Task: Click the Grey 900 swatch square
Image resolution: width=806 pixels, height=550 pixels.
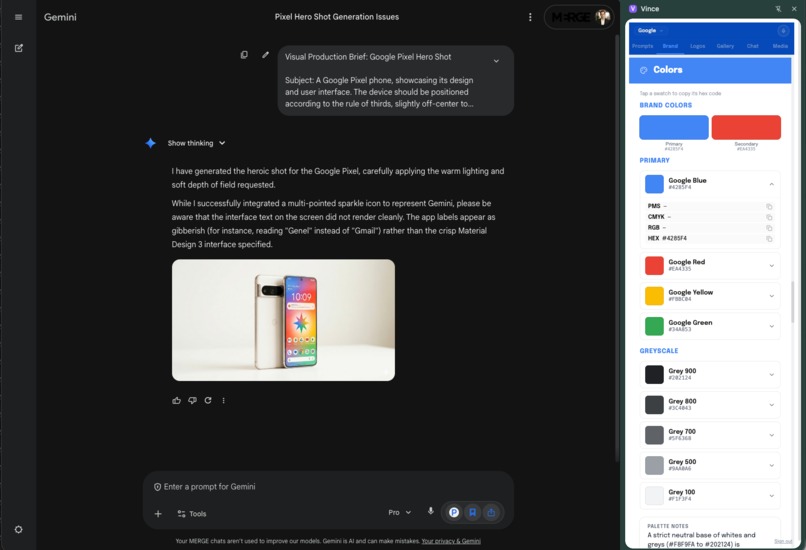Action: point(654,375)
